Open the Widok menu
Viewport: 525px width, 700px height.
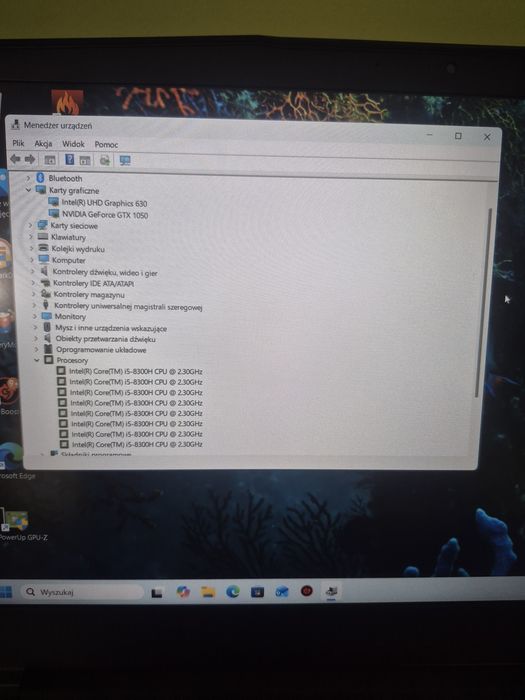pos(73,144)
